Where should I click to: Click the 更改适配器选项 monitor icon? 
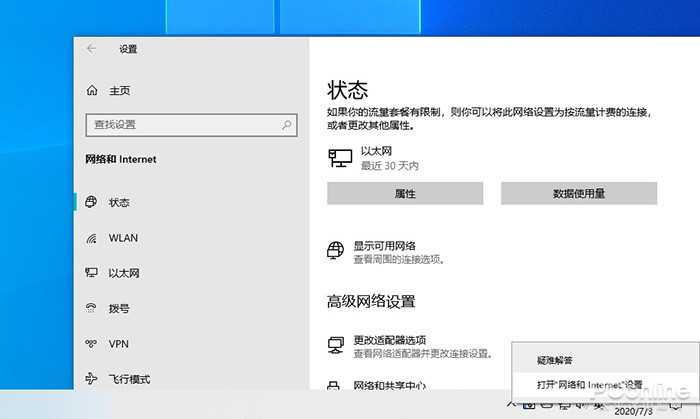pos(336,345)
